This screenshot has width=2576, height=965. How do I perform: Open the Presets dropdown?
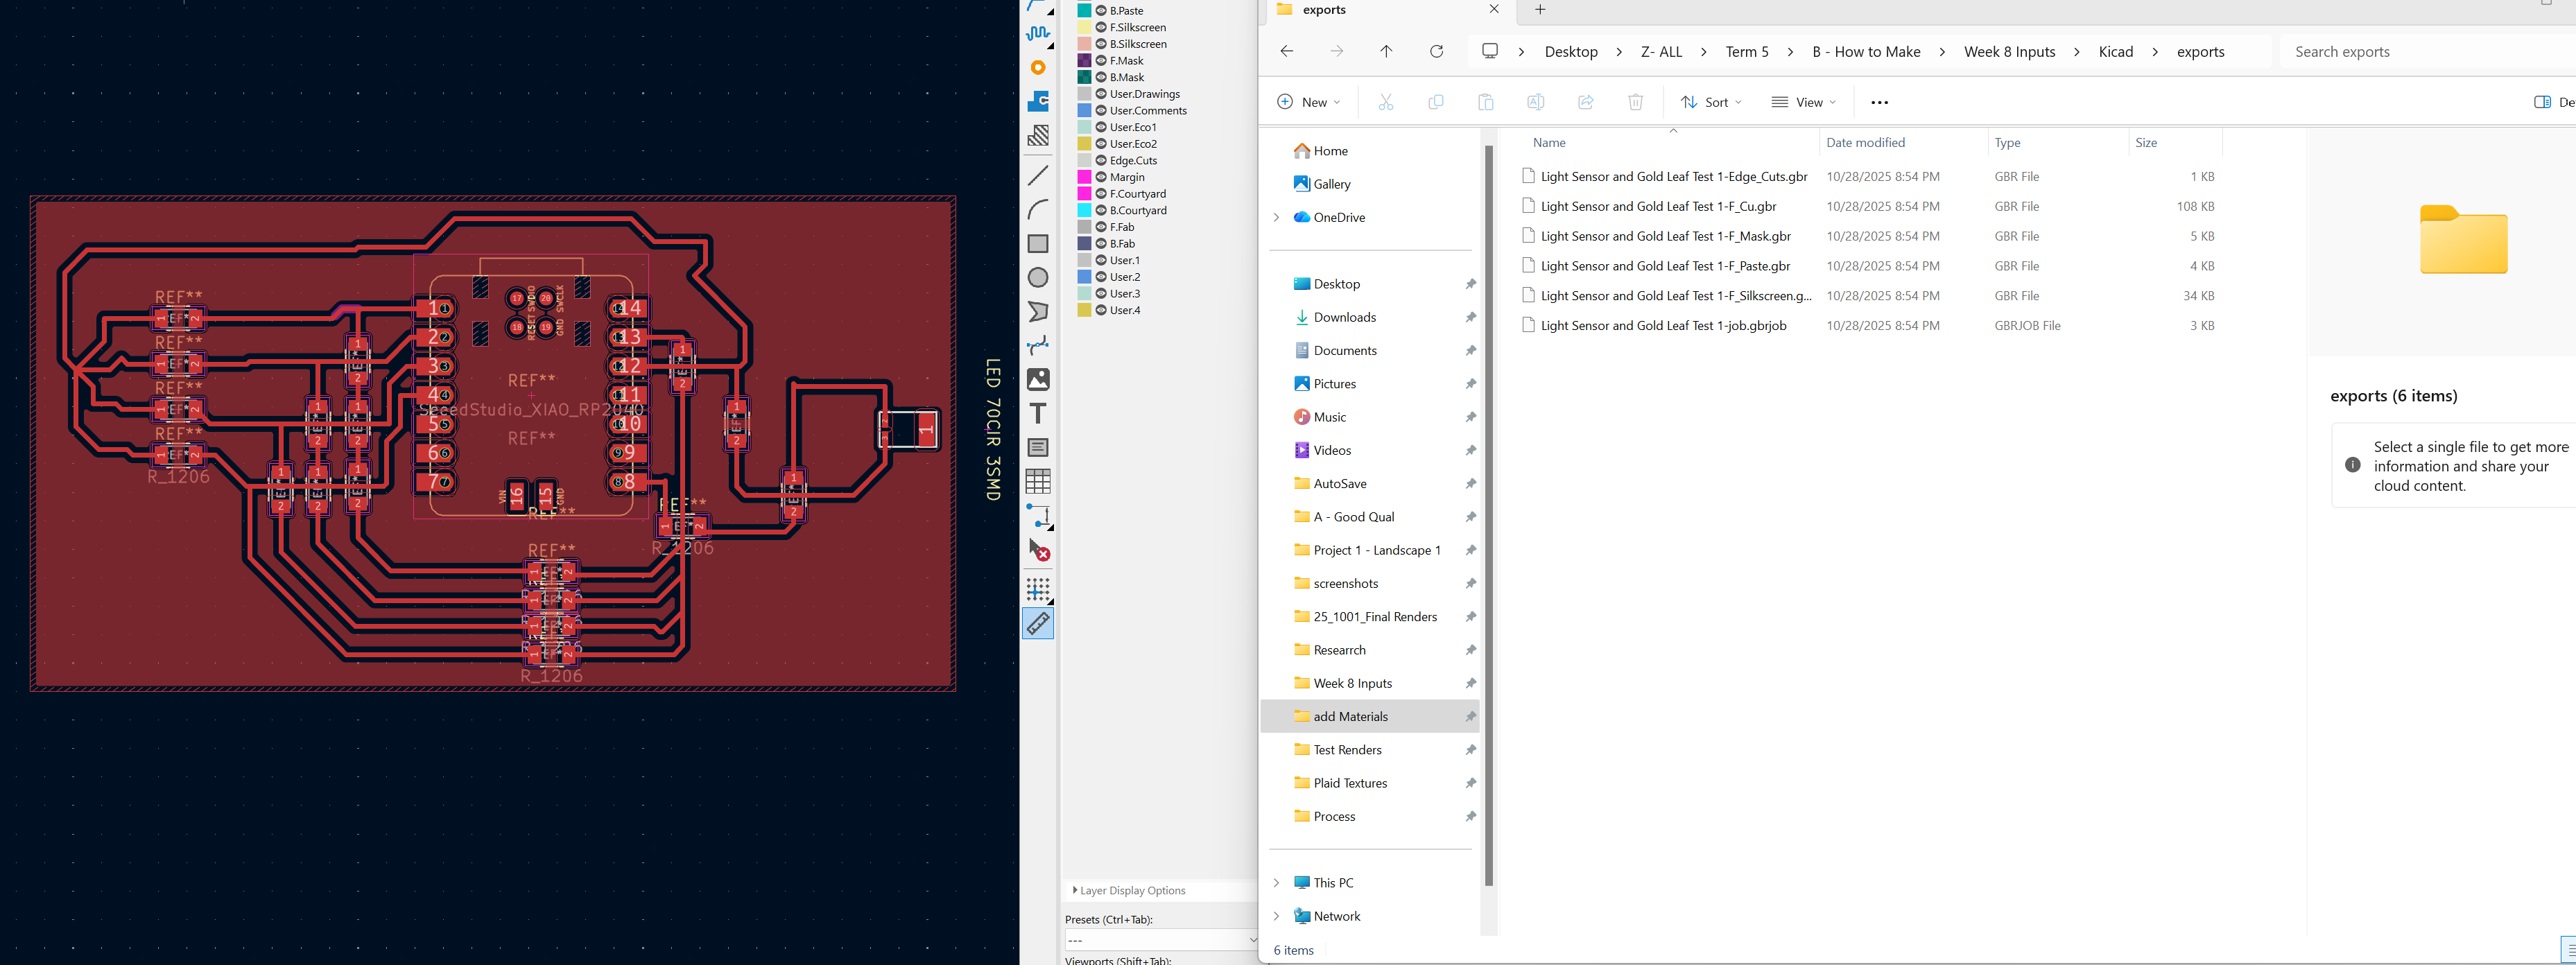pyautogui.click(x=1161, y=940)
